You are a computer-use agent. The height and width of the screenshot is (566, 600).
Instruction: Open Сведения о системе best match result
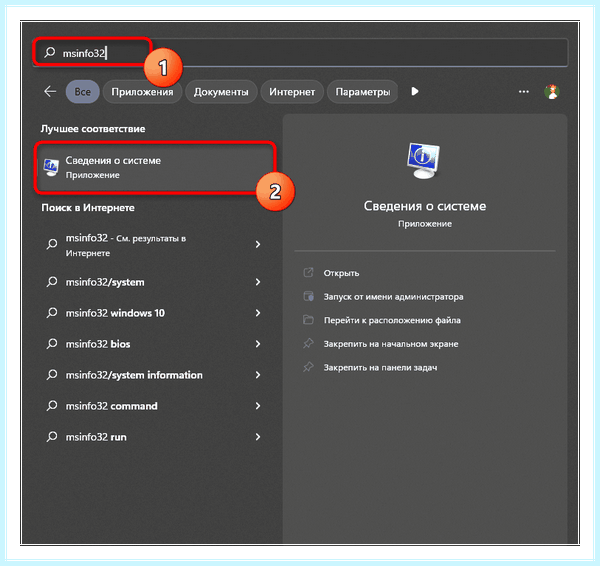(155, 167)
